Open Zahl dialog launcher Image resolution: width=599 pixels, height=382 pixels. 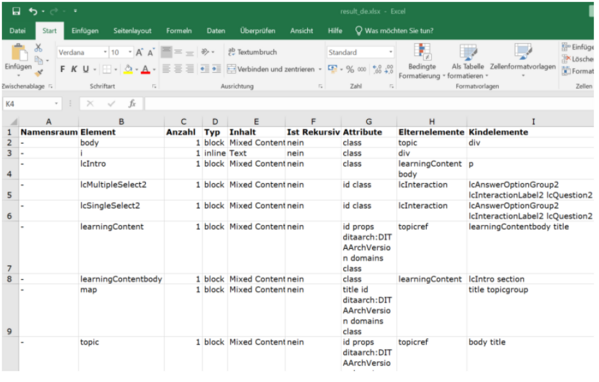pyautogui.click(x=392, y=86)
